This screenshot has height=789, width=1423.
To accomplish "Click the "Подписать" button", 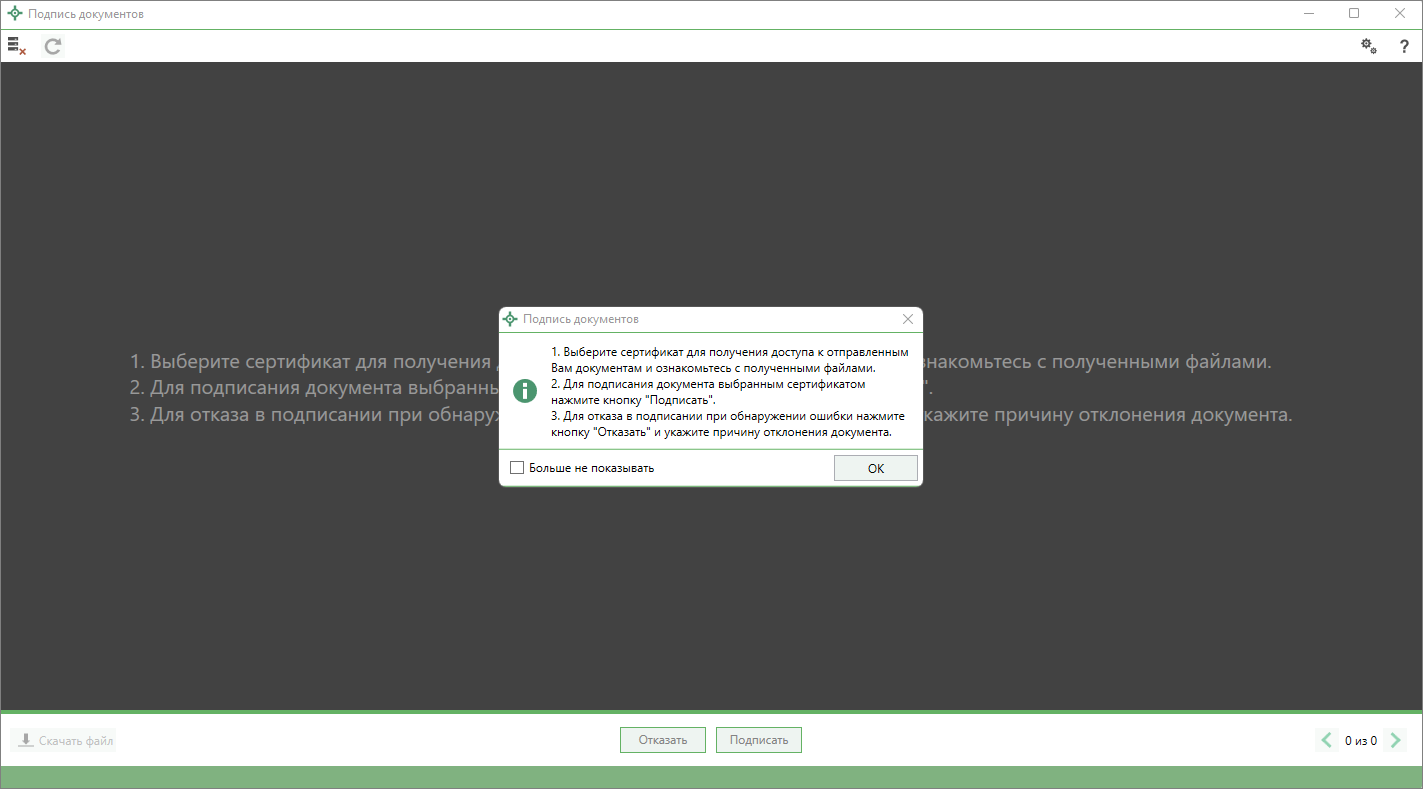I will (758, 740).
